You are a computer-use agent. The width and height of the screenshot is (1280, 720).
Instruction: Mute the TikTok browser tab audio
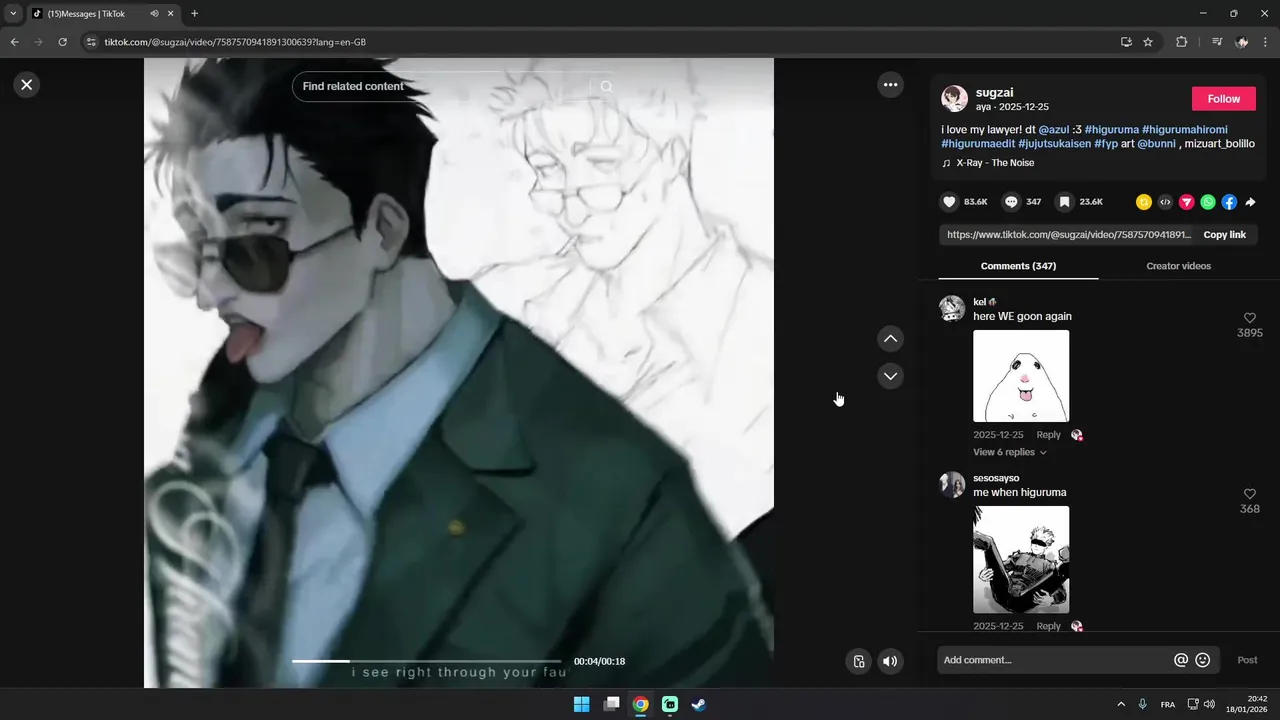click(154, 14)
